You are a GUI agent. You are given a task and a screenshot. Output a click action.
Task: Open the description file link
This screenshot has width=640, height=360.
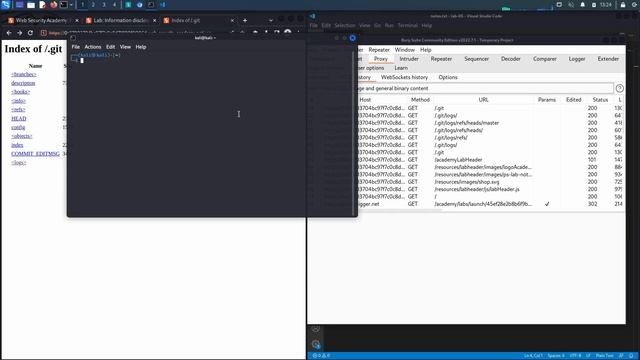[23, 83]
